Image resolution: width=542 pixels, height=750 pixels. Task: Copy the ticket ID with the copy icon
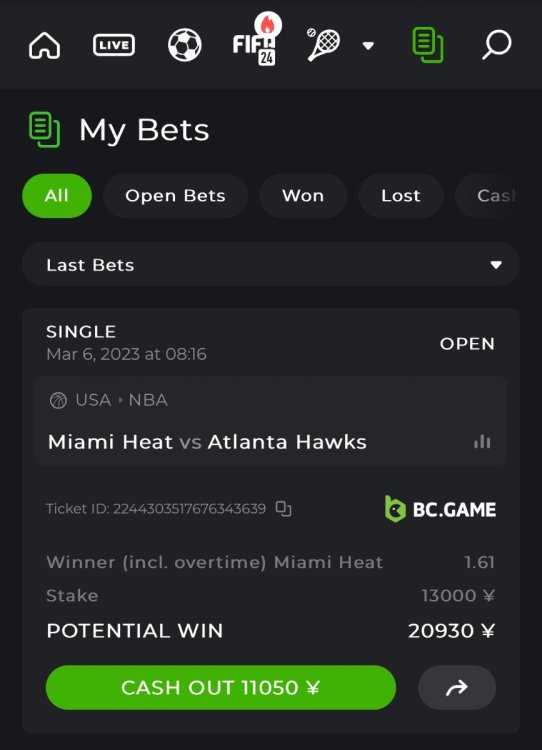(x=284, y=509)
